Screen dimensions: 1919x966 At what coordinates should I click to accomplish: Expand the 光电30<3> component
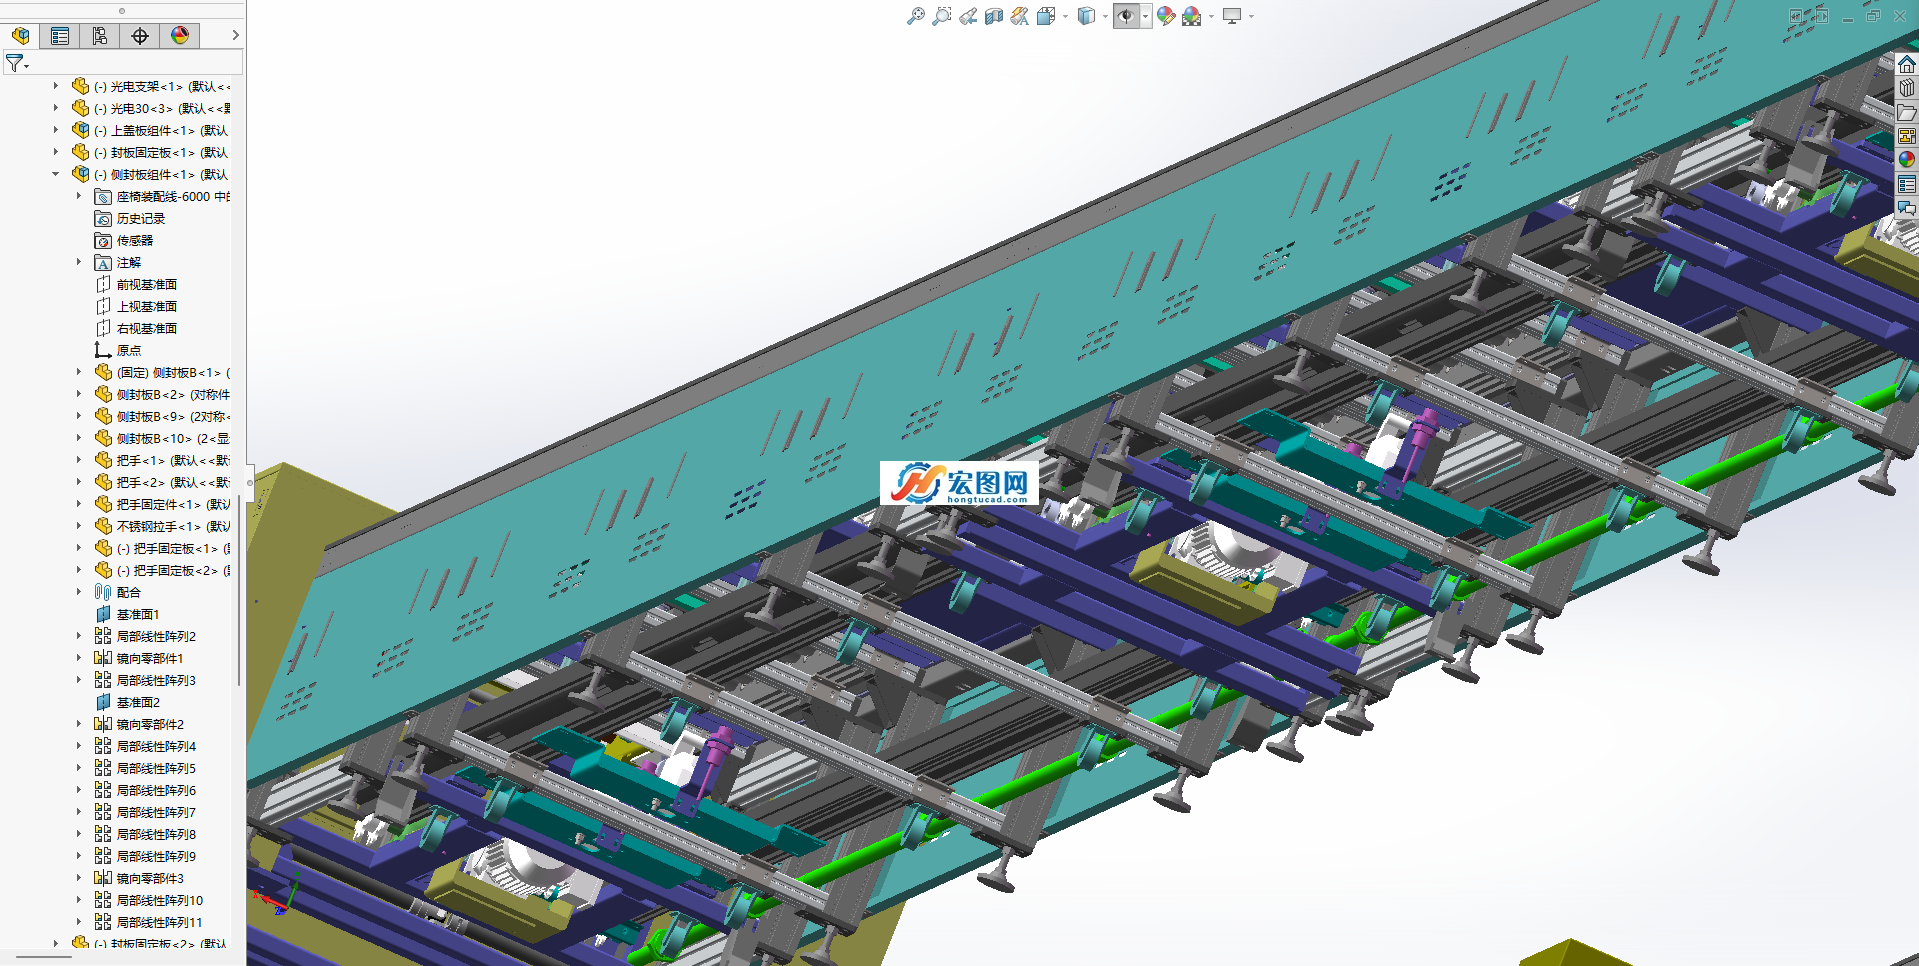(x=56, y=108)
